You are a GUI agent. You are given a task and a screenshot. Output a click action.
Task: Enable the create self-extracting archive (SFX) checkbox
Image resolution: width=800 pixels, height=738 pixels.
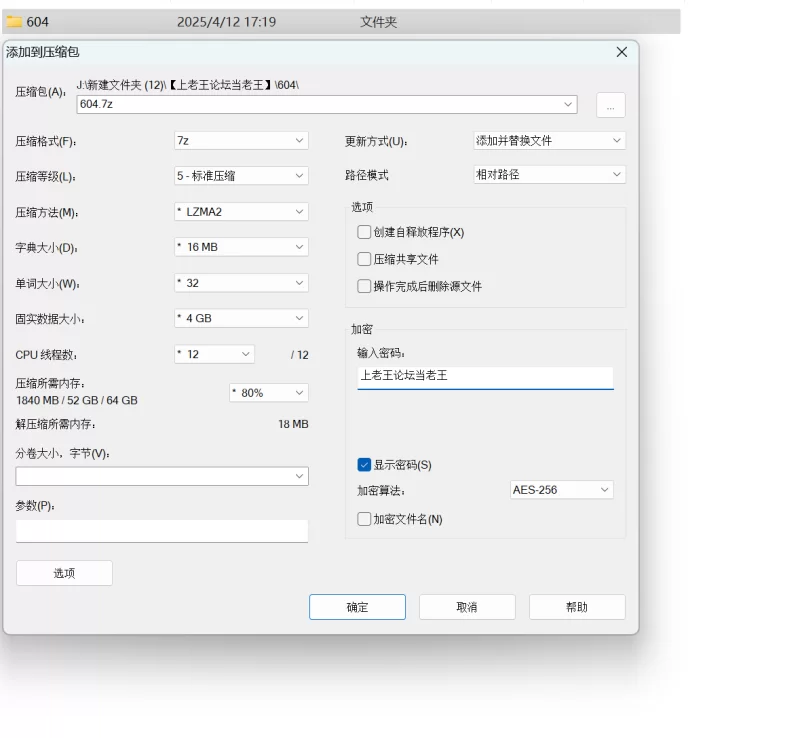pyautogui.click(x=364, y=232)
